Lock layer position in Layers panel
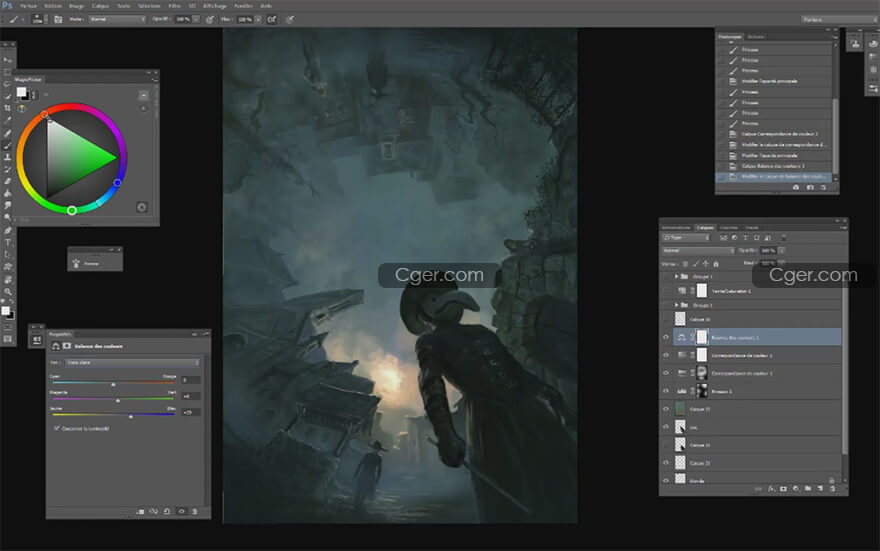This screenshot has height=551, width=880. pos(705,264)
